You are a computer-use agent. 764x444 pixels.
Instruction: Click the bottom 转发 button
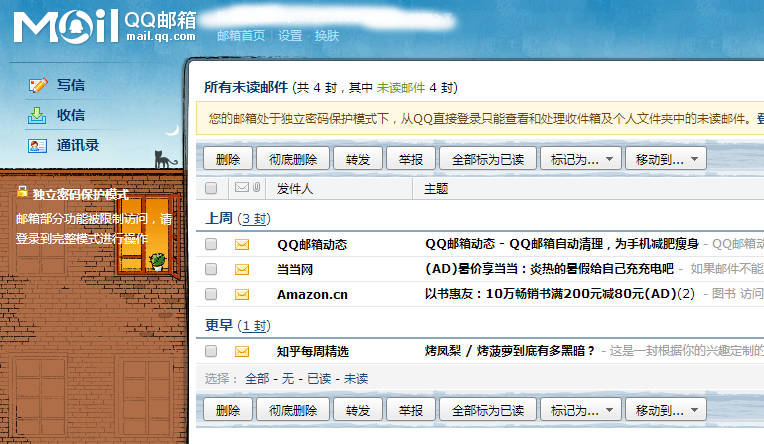358,410
